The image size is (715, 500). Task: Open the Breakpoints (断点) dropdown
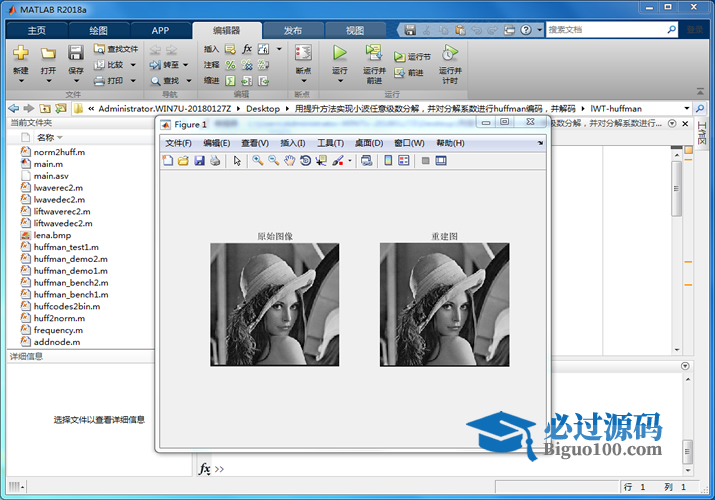point(303,83)
